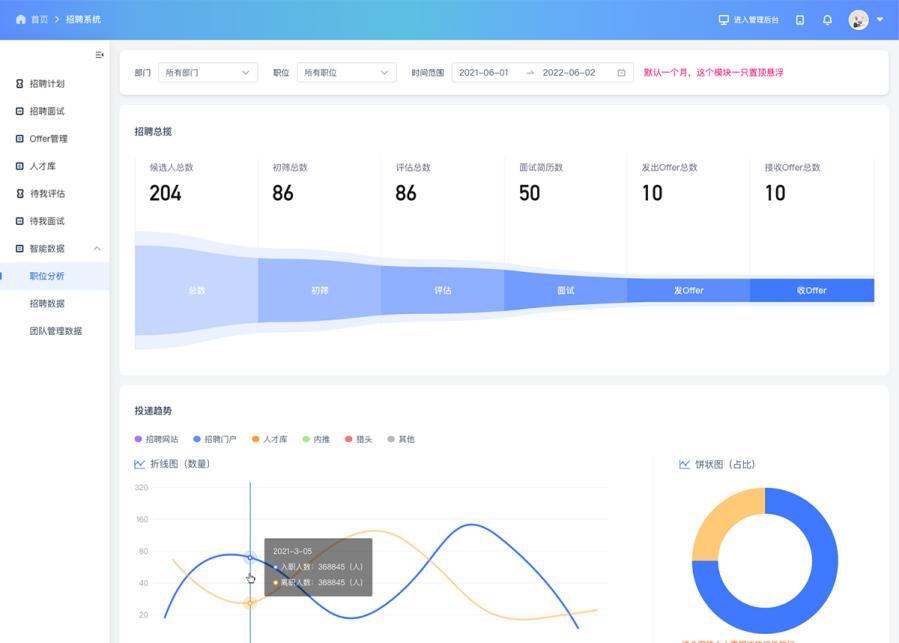Image resolution: width=899 pixels, height=643 pixels.
Task: Open 招聘数据 in the sidebar
Action: [x=47, y=303]
